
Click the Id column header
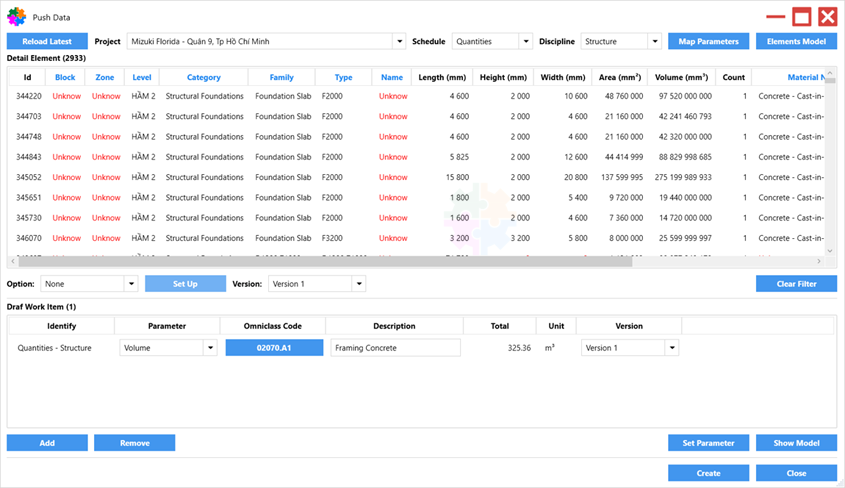(x=27, y=77)
